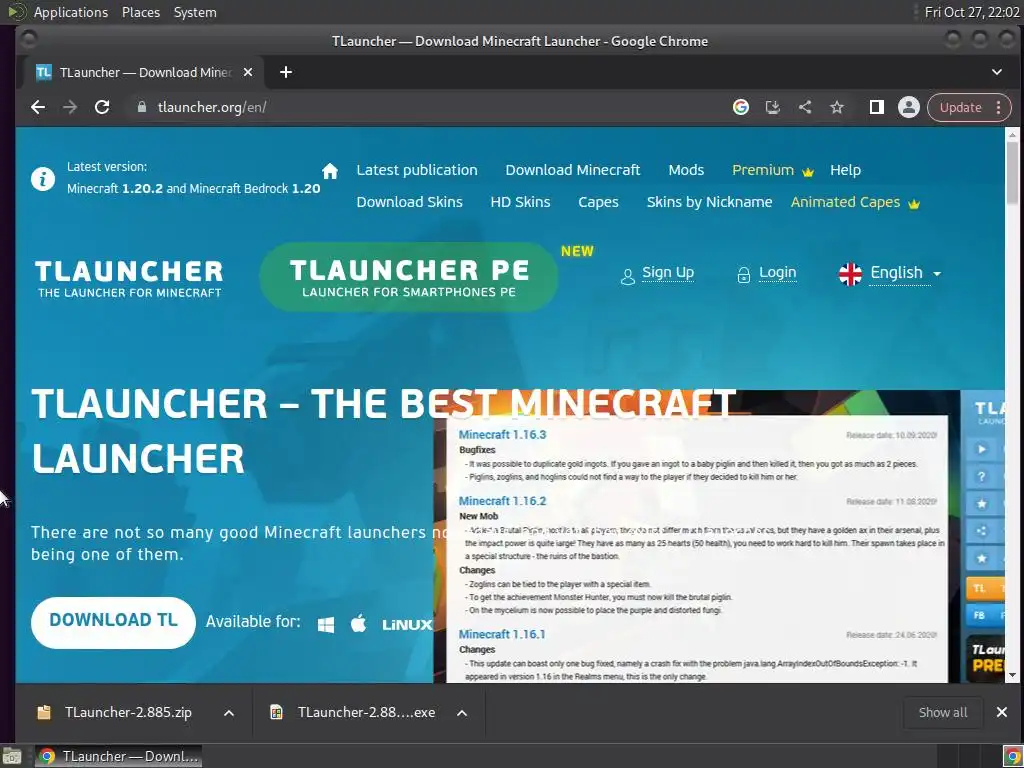Click the Login link
Screen dimensions: 1024x768
click(777, 272)
